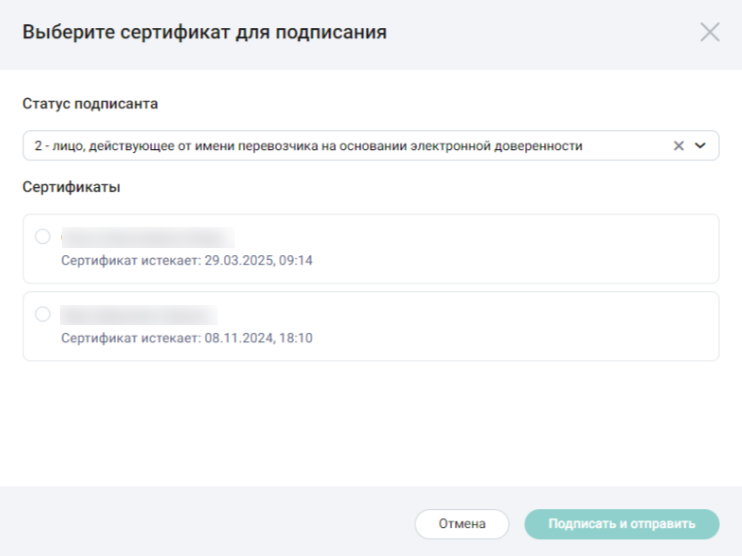The width and height of the screenshot is (742, 556).
Task: Click Подписать и отправить button
Action: pos(622,524)
